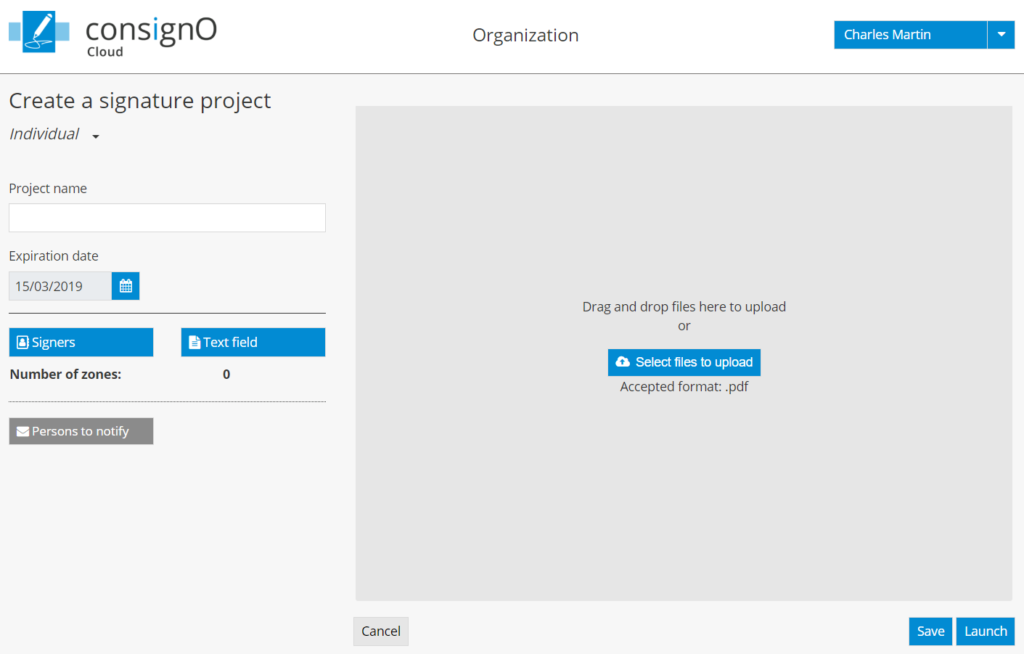1024x654 pixels.
Task: Cancel the project creation
Action: coord(380,631)
